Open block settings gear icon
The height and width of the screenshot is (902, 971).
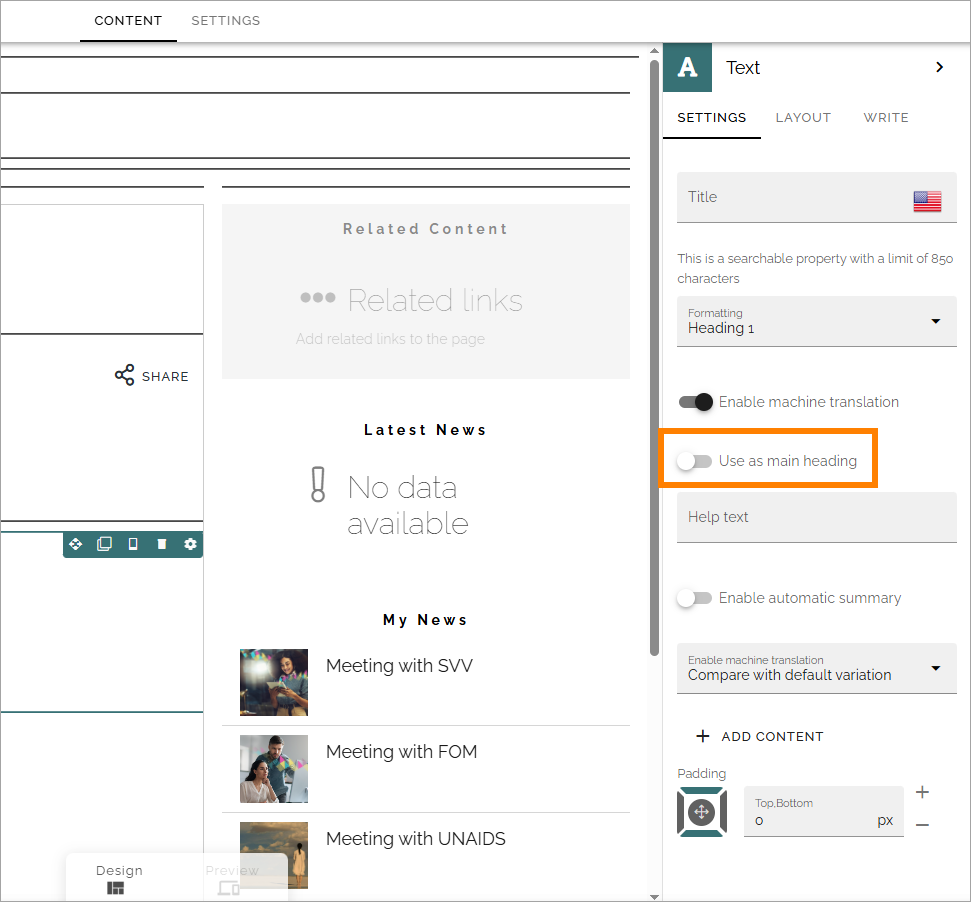pyautogui.click(x=190, y=544)
